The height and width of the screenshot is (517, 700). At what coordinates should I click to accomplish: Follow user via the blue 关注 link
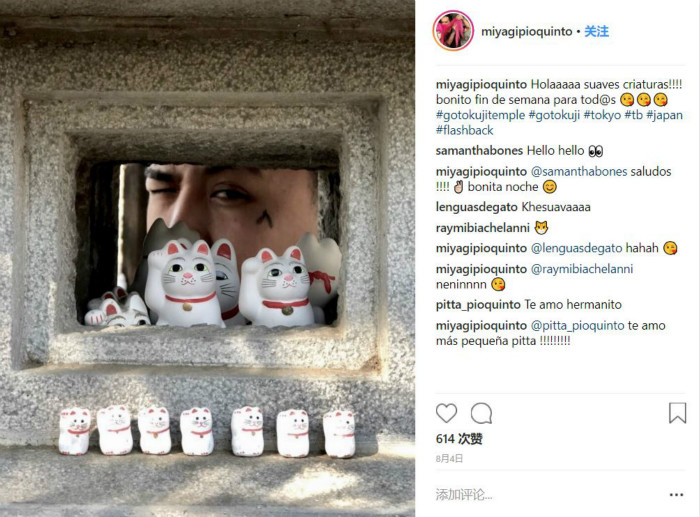coord(596,31)
